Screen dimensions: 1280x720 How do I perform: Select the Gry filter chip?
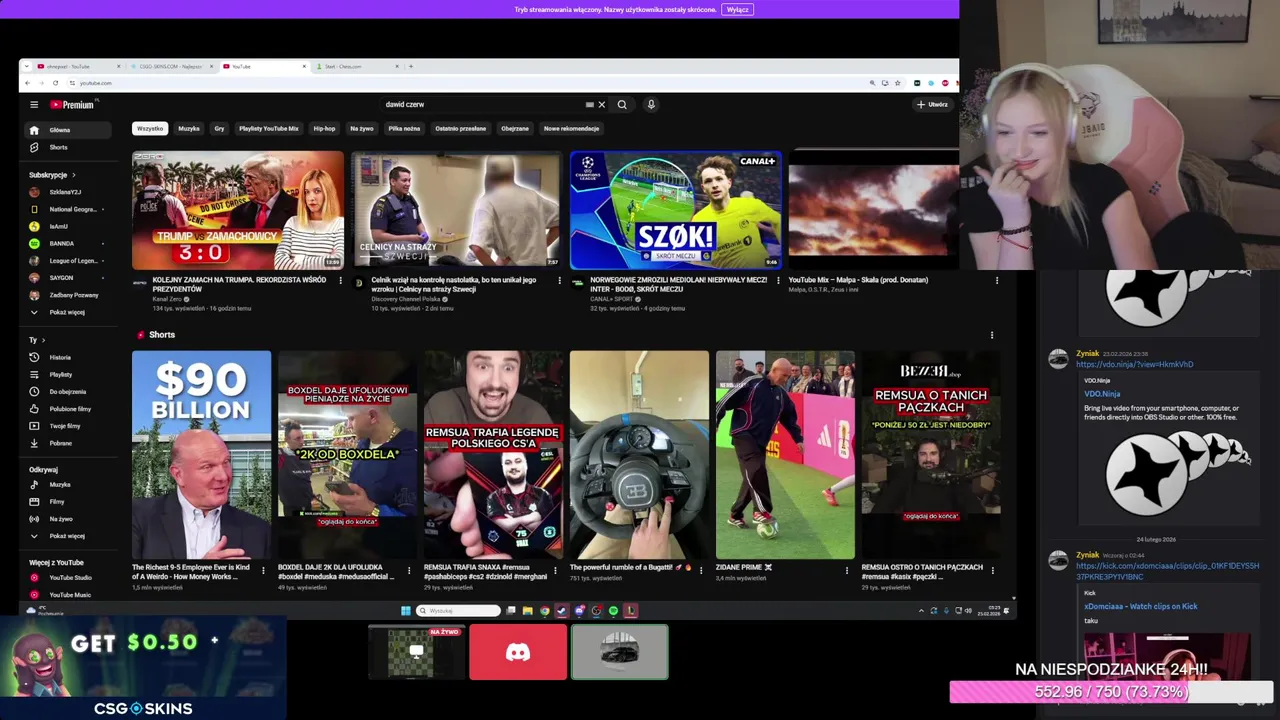(219, 128)
